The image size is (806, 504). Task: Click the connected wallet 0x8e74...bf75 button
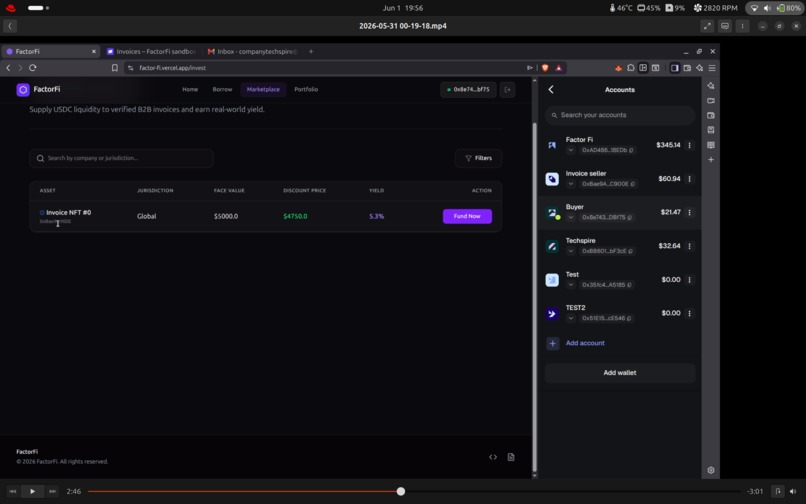point(468,90)
